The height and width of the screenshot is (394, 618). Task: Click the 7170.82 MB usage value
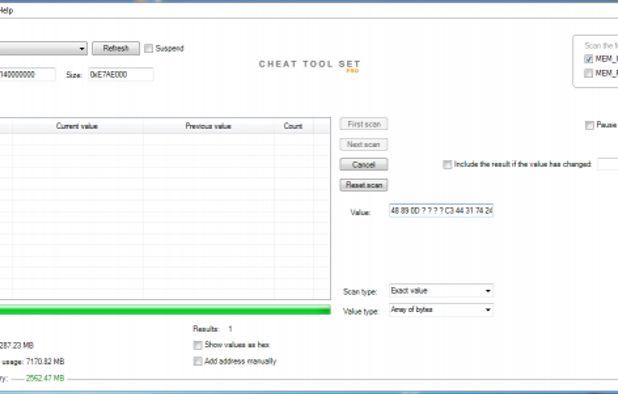pos(45,362)
